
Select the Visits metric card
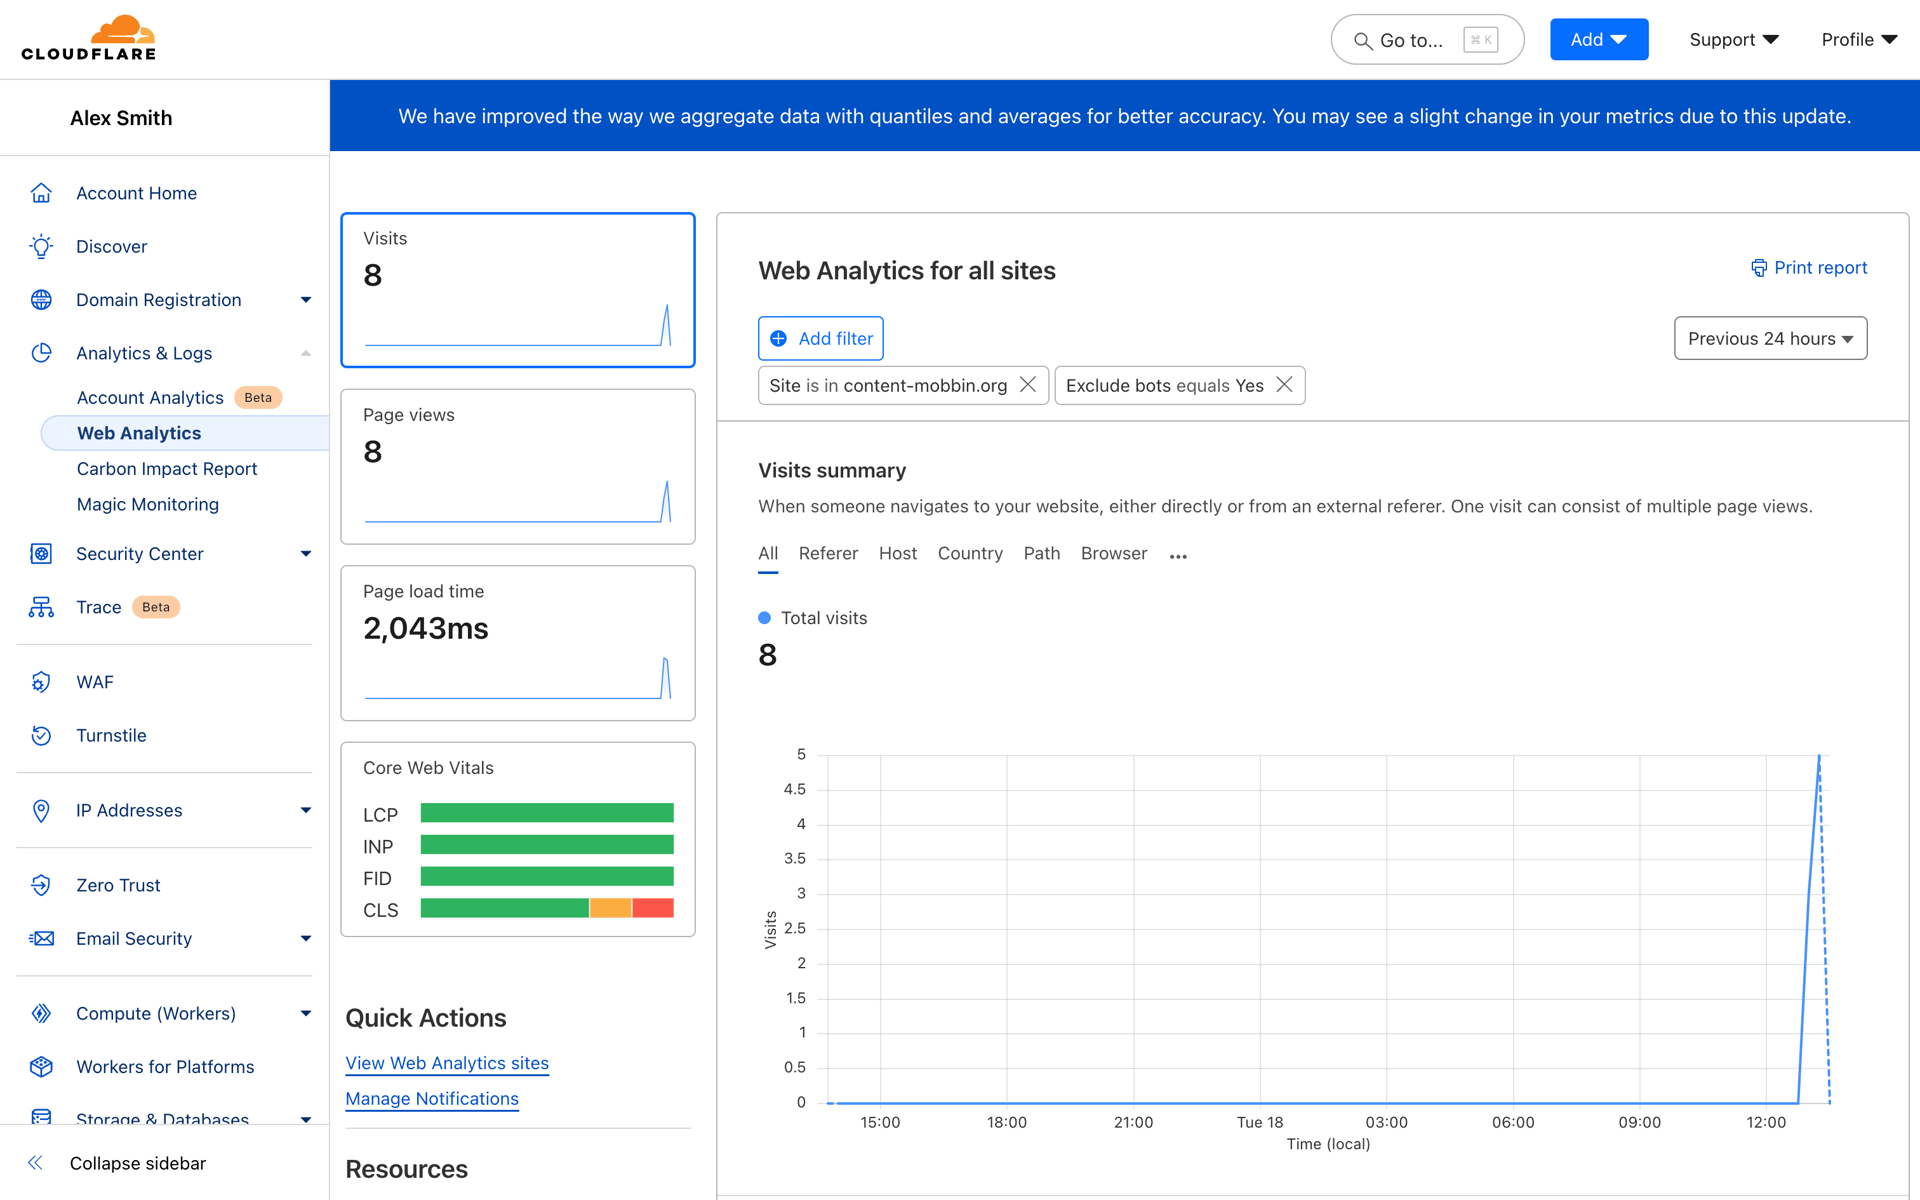[x=518, y=290]
